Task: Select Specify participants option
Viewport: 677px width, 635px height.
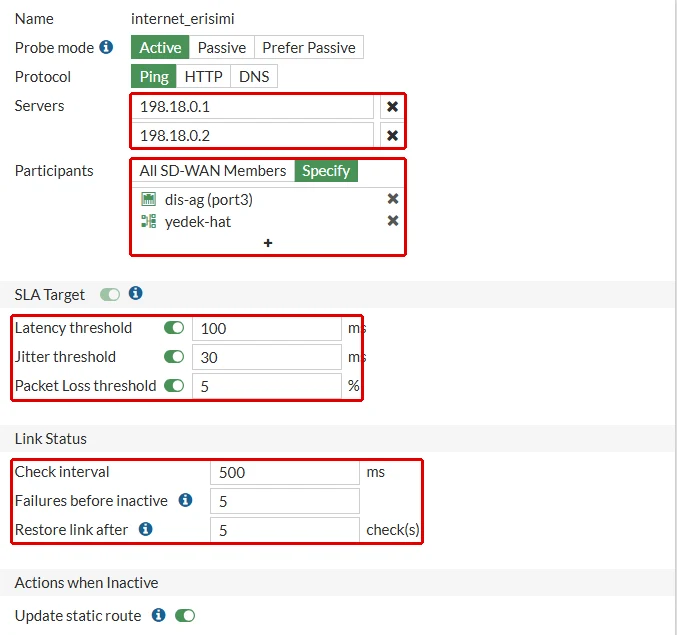Action: tap(326, 171)
